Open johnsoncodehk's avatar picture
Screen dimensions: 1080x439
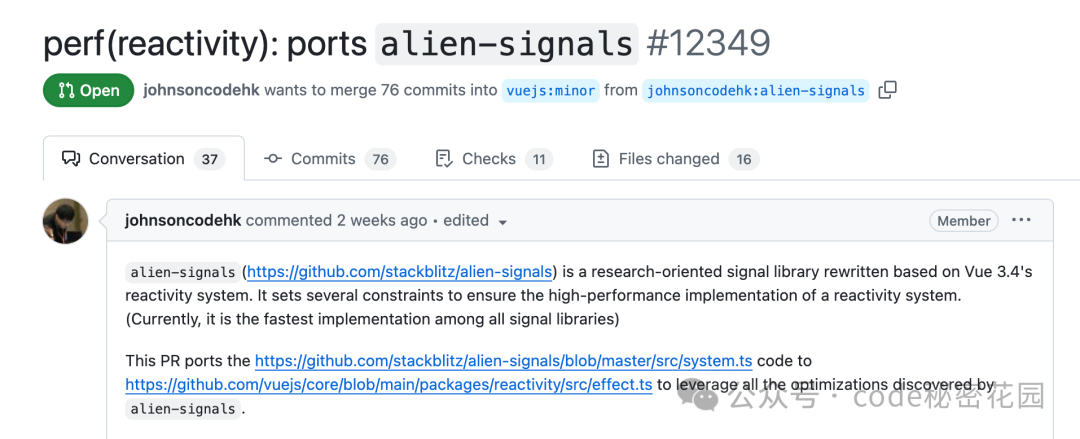click(65, 221)
